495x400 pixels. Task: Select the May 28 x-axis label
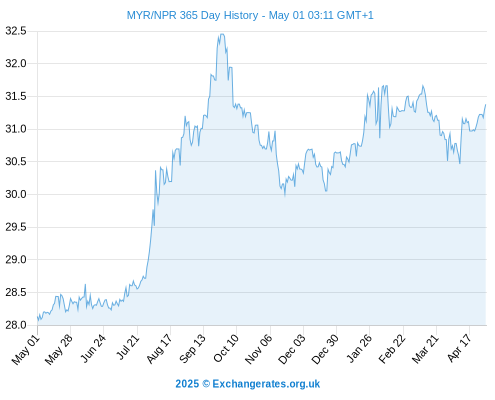(x=59, y=349)
